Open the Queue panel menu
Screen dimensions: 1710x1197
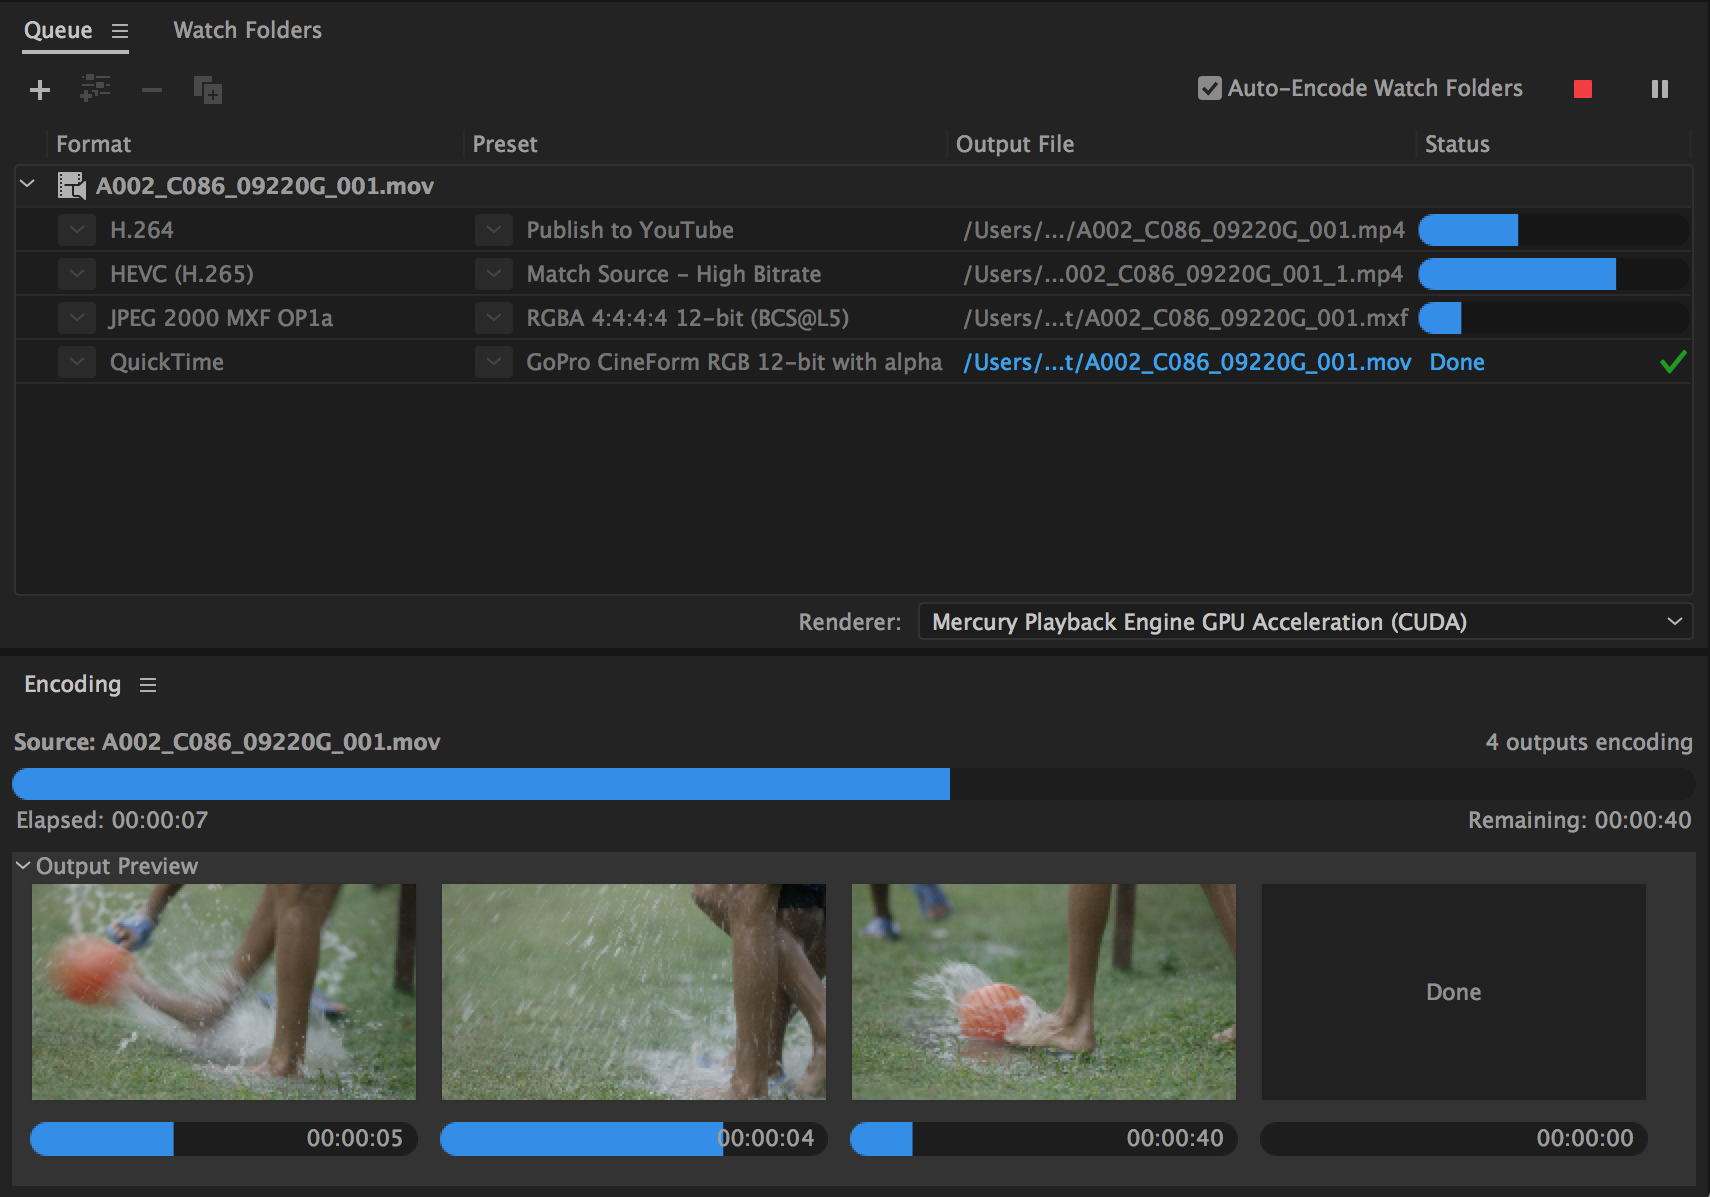coord(122,31)
